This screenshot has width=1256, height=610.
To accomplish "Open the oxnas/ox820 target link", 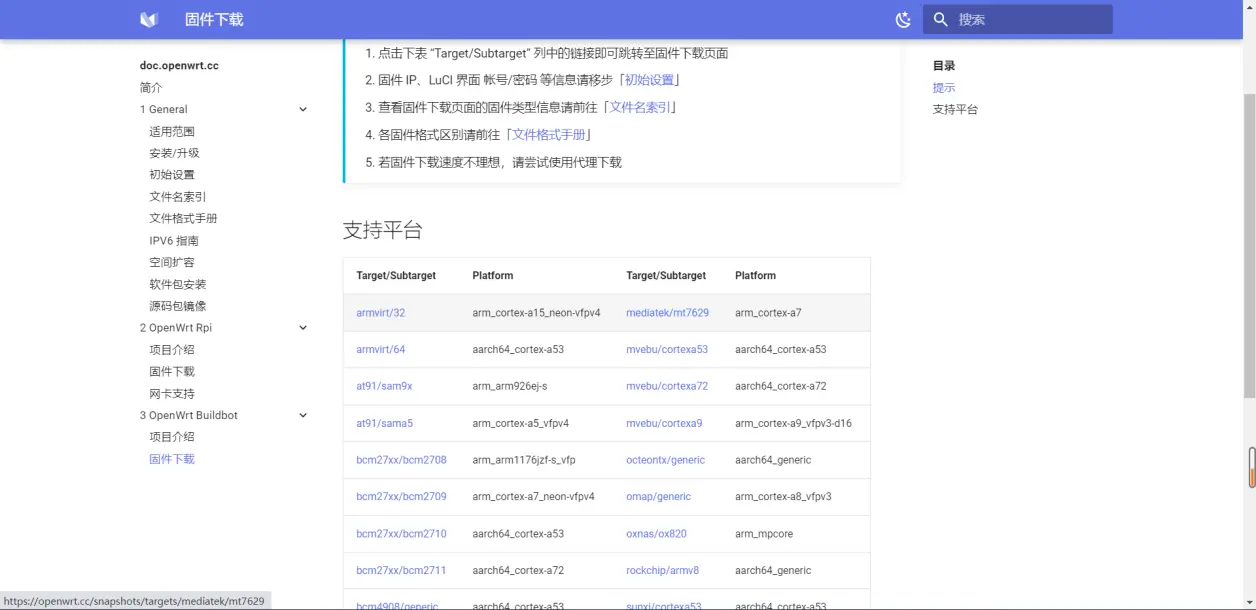I will (x=656, y=534).
